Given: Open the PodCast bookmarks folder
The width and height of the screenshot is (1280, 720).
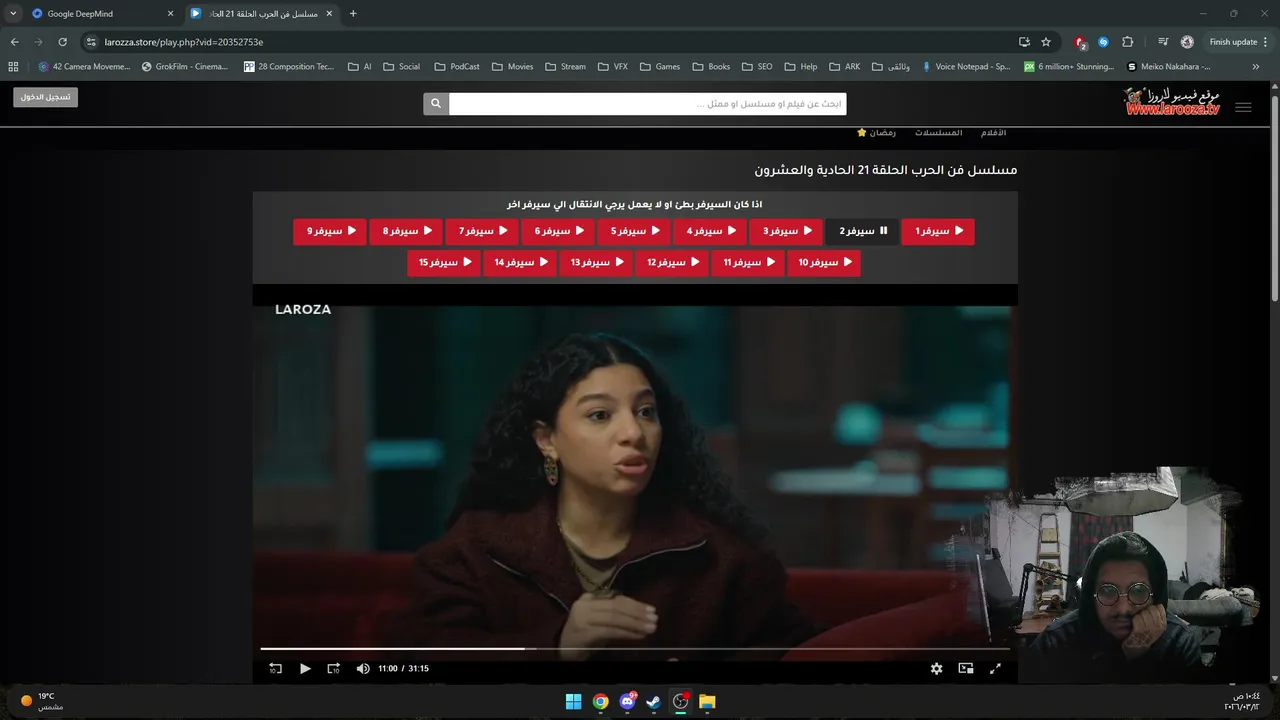Looking at the screenshot, I should [x=457, y=67].
